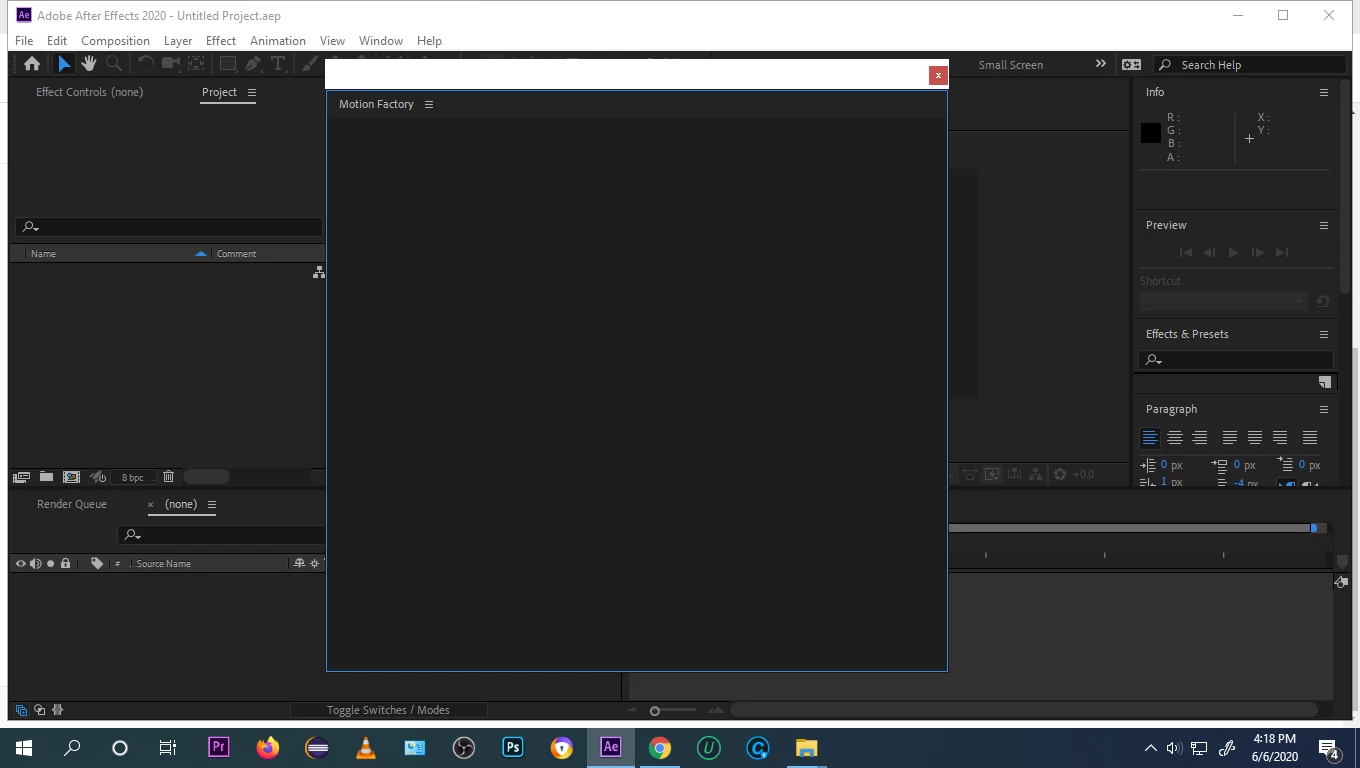Select the Zoom magnifier tool
Image resolution: width=1360 pixels, height=768 pixels.
point(114,64)
